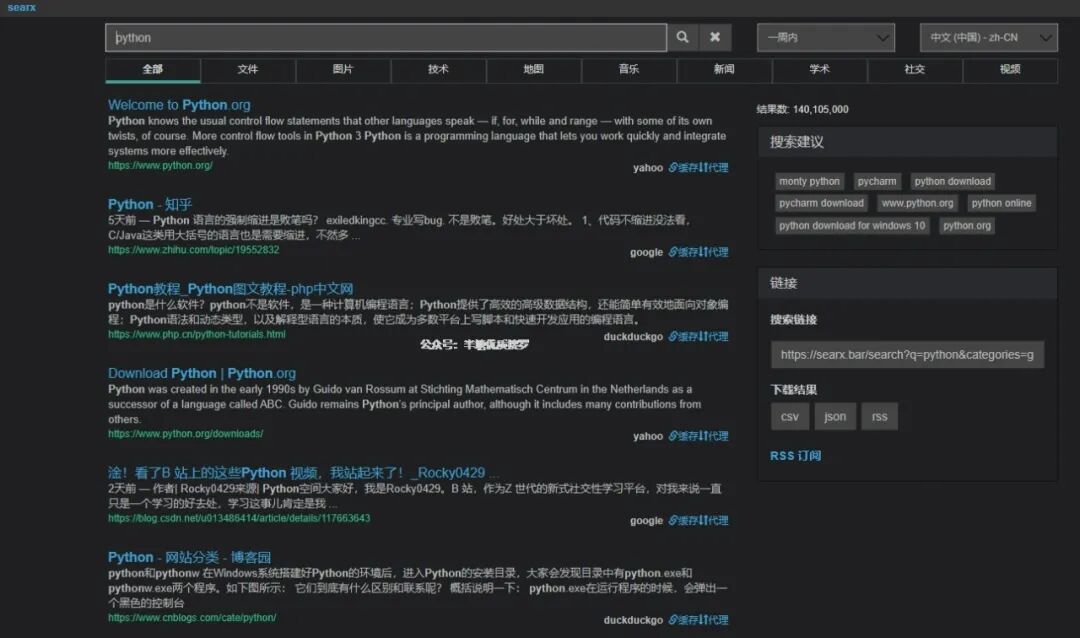
Task: Open 缓存 cached link for Download Python result
Action: [683, 436]
